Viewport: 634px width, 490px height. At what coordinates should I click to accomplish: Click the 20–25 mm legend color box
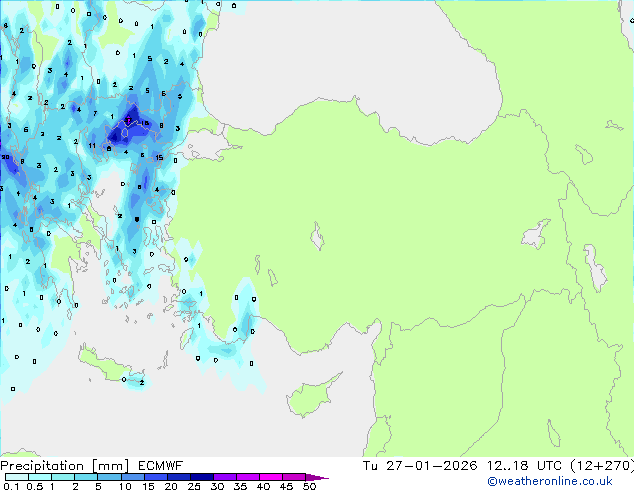pos(178,477)
